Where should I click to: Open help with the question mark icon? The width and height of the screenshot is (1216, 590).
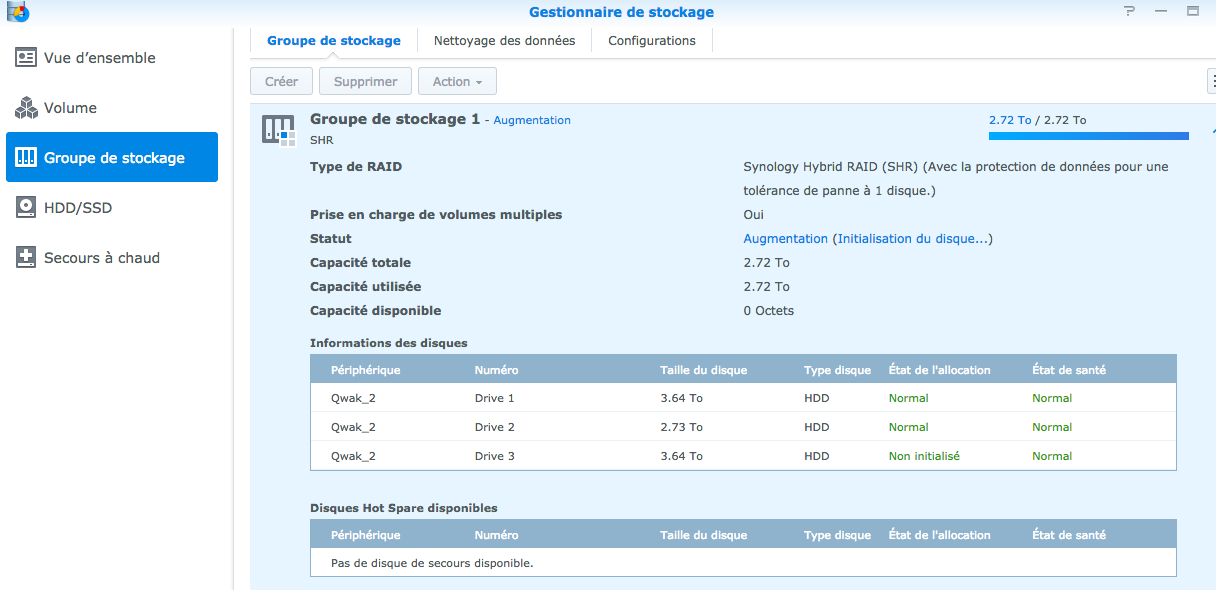tap(1129, 12)
